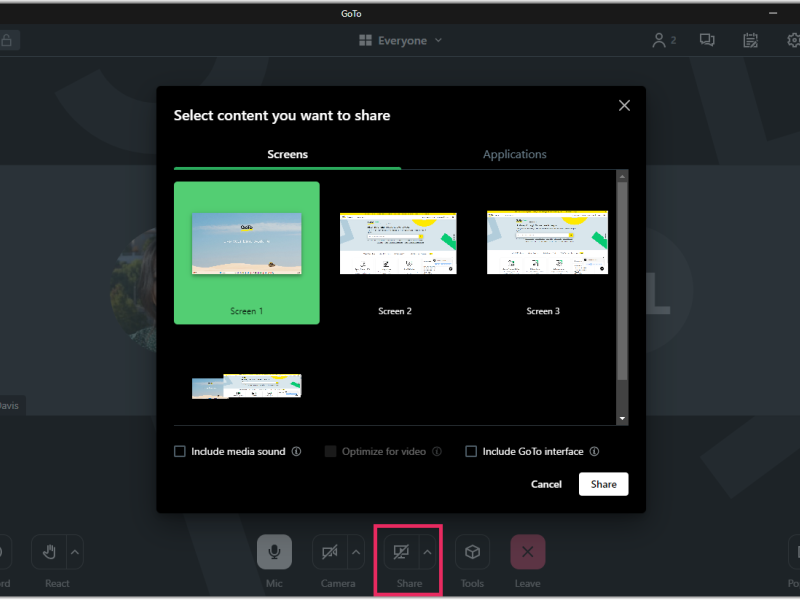Click the meeting lock icon
Screen dimensions: 800x600
(7, 40)
